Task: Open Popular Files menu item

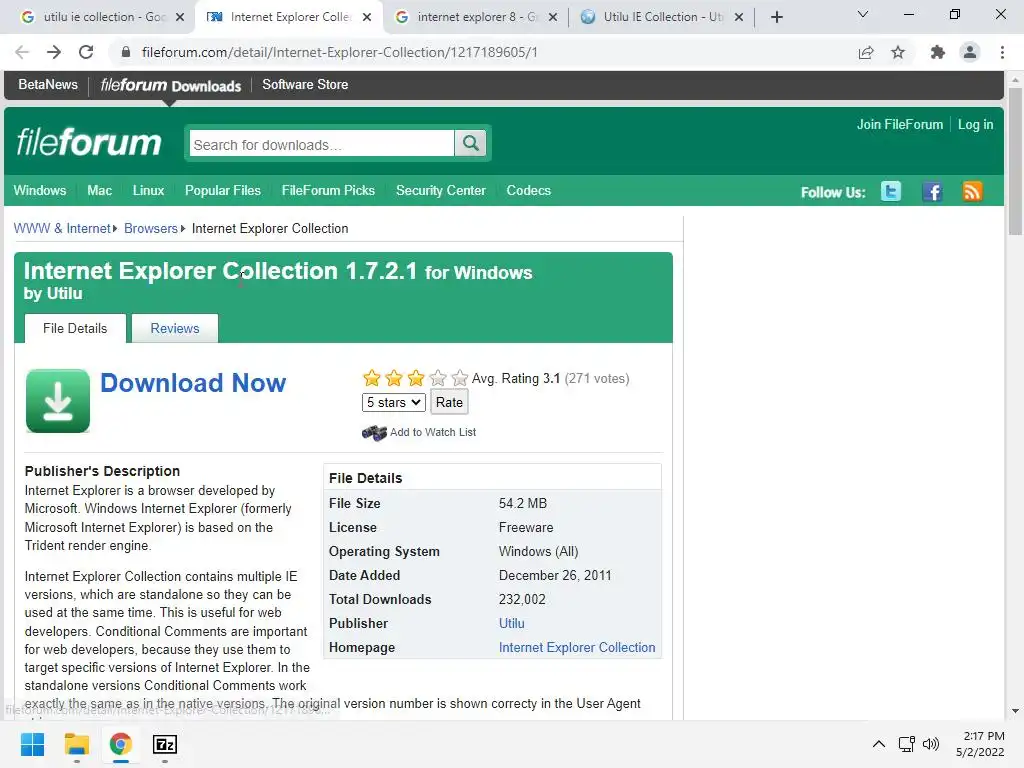Action: click(x=223, y=191)
